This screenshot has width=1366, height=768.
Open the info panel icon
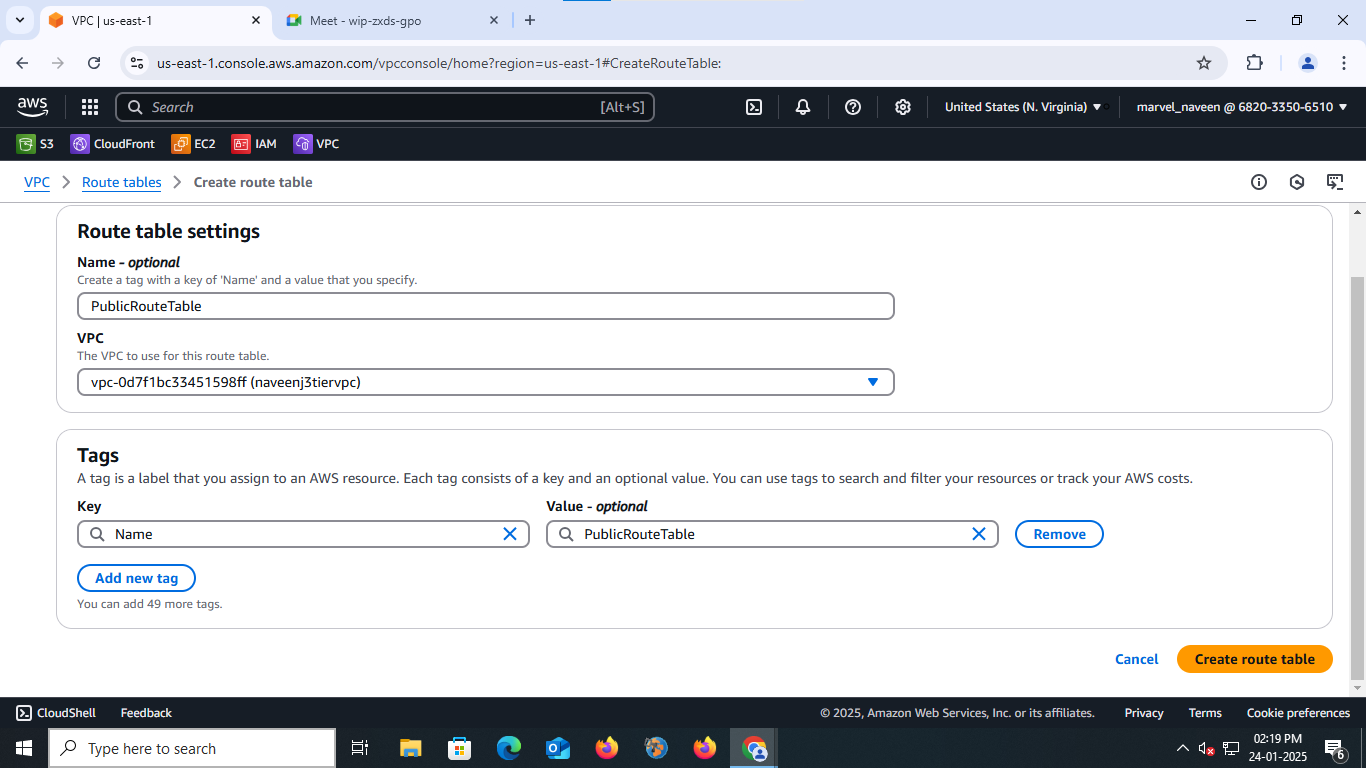[x=1259, y=182]
